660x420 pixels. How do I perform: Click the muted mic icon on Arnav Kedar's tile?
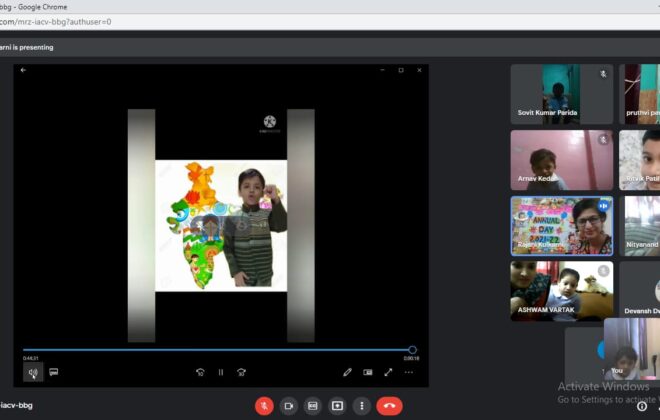coord(603,140)
